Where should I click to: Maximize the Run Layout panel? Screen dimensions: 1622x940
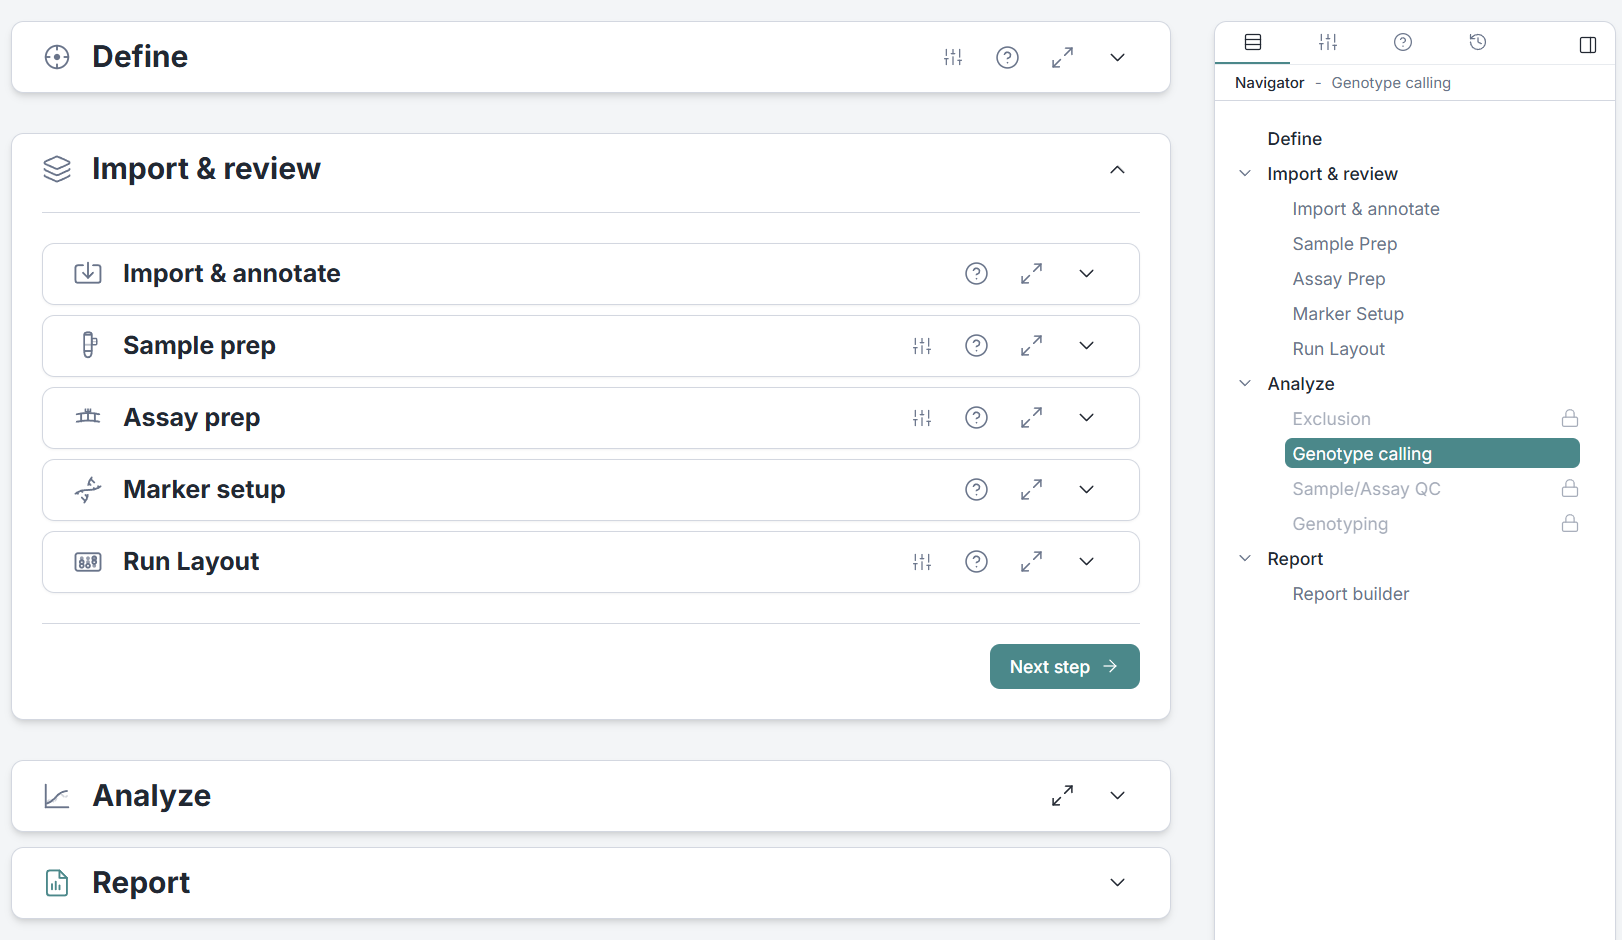[1031, 561]
